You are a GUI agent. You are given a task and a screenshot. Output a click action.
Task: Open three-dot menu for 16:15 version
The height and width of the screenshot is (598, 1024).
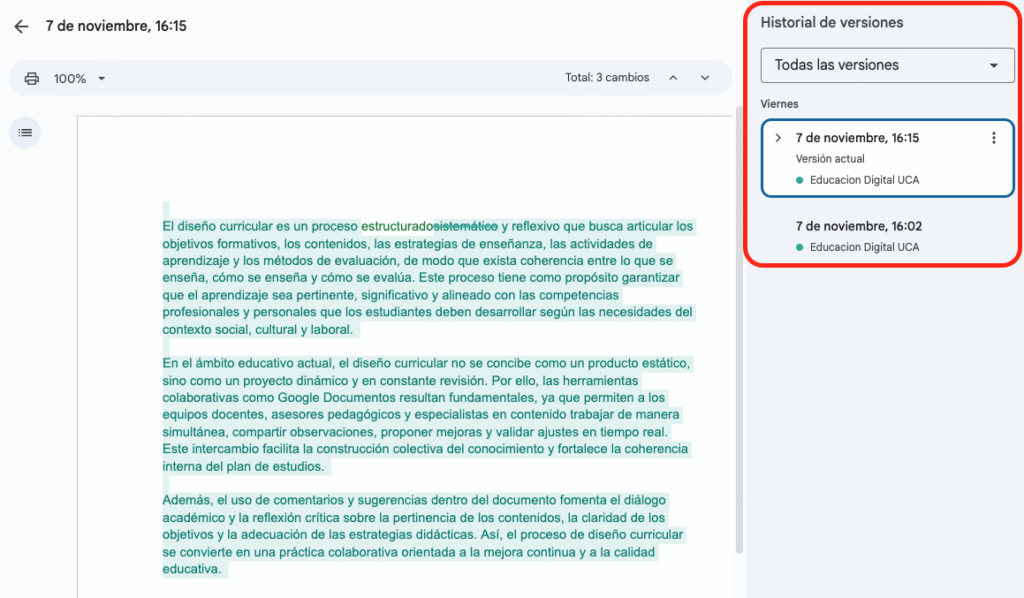point(993,139)
